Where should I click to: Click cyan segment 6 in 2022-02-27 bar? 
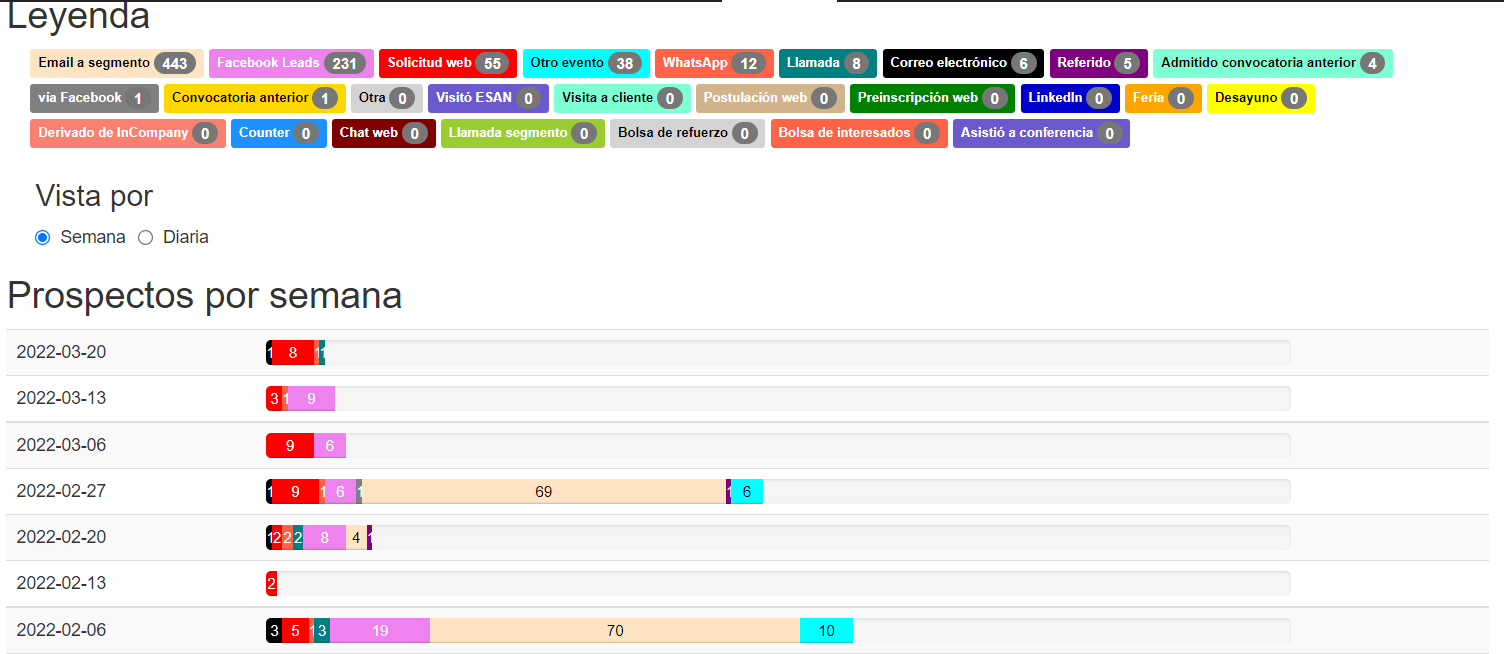(x=747, y=491)
